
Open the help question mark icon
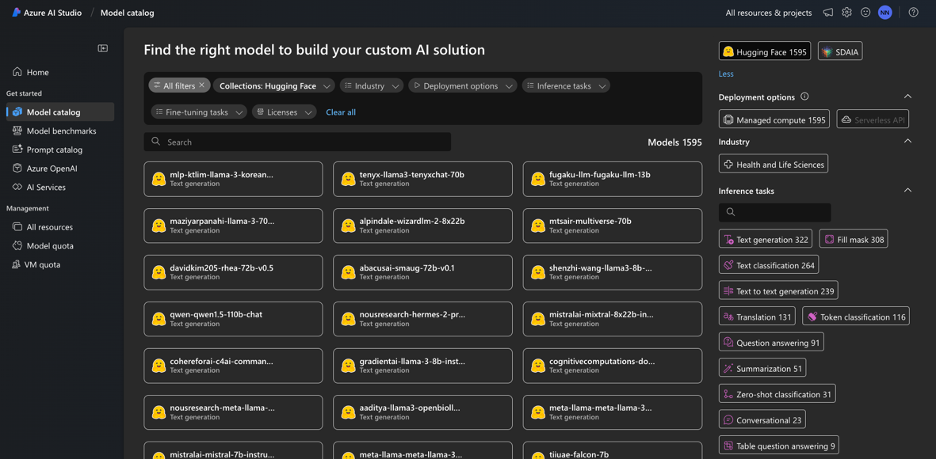pyautogui.click(x=913, y=13)
